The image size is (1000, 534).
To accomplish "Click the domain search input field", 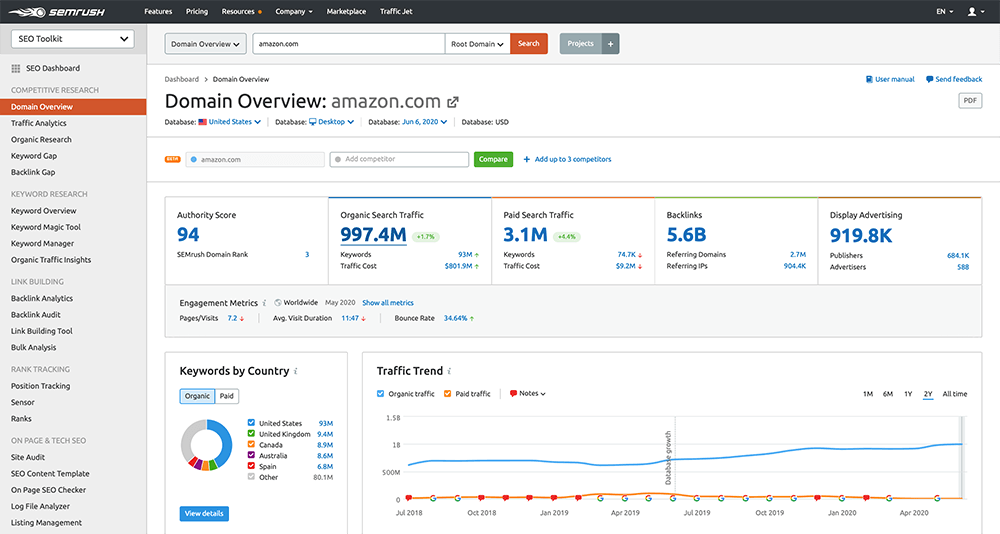I will 349,44.
